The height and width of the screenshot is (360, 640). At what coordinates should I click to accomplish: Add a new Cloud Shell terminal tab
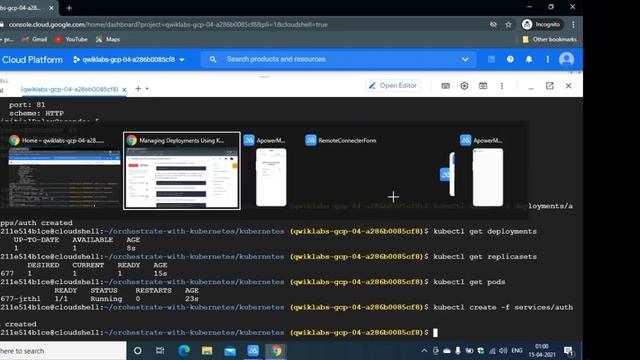tap(138, 89)
